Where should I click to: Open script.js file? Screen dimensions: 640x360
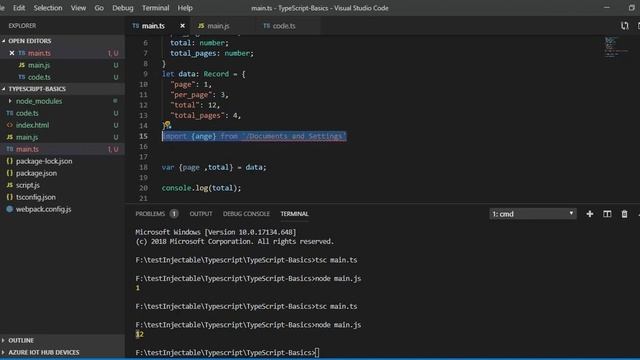[28, 185]
